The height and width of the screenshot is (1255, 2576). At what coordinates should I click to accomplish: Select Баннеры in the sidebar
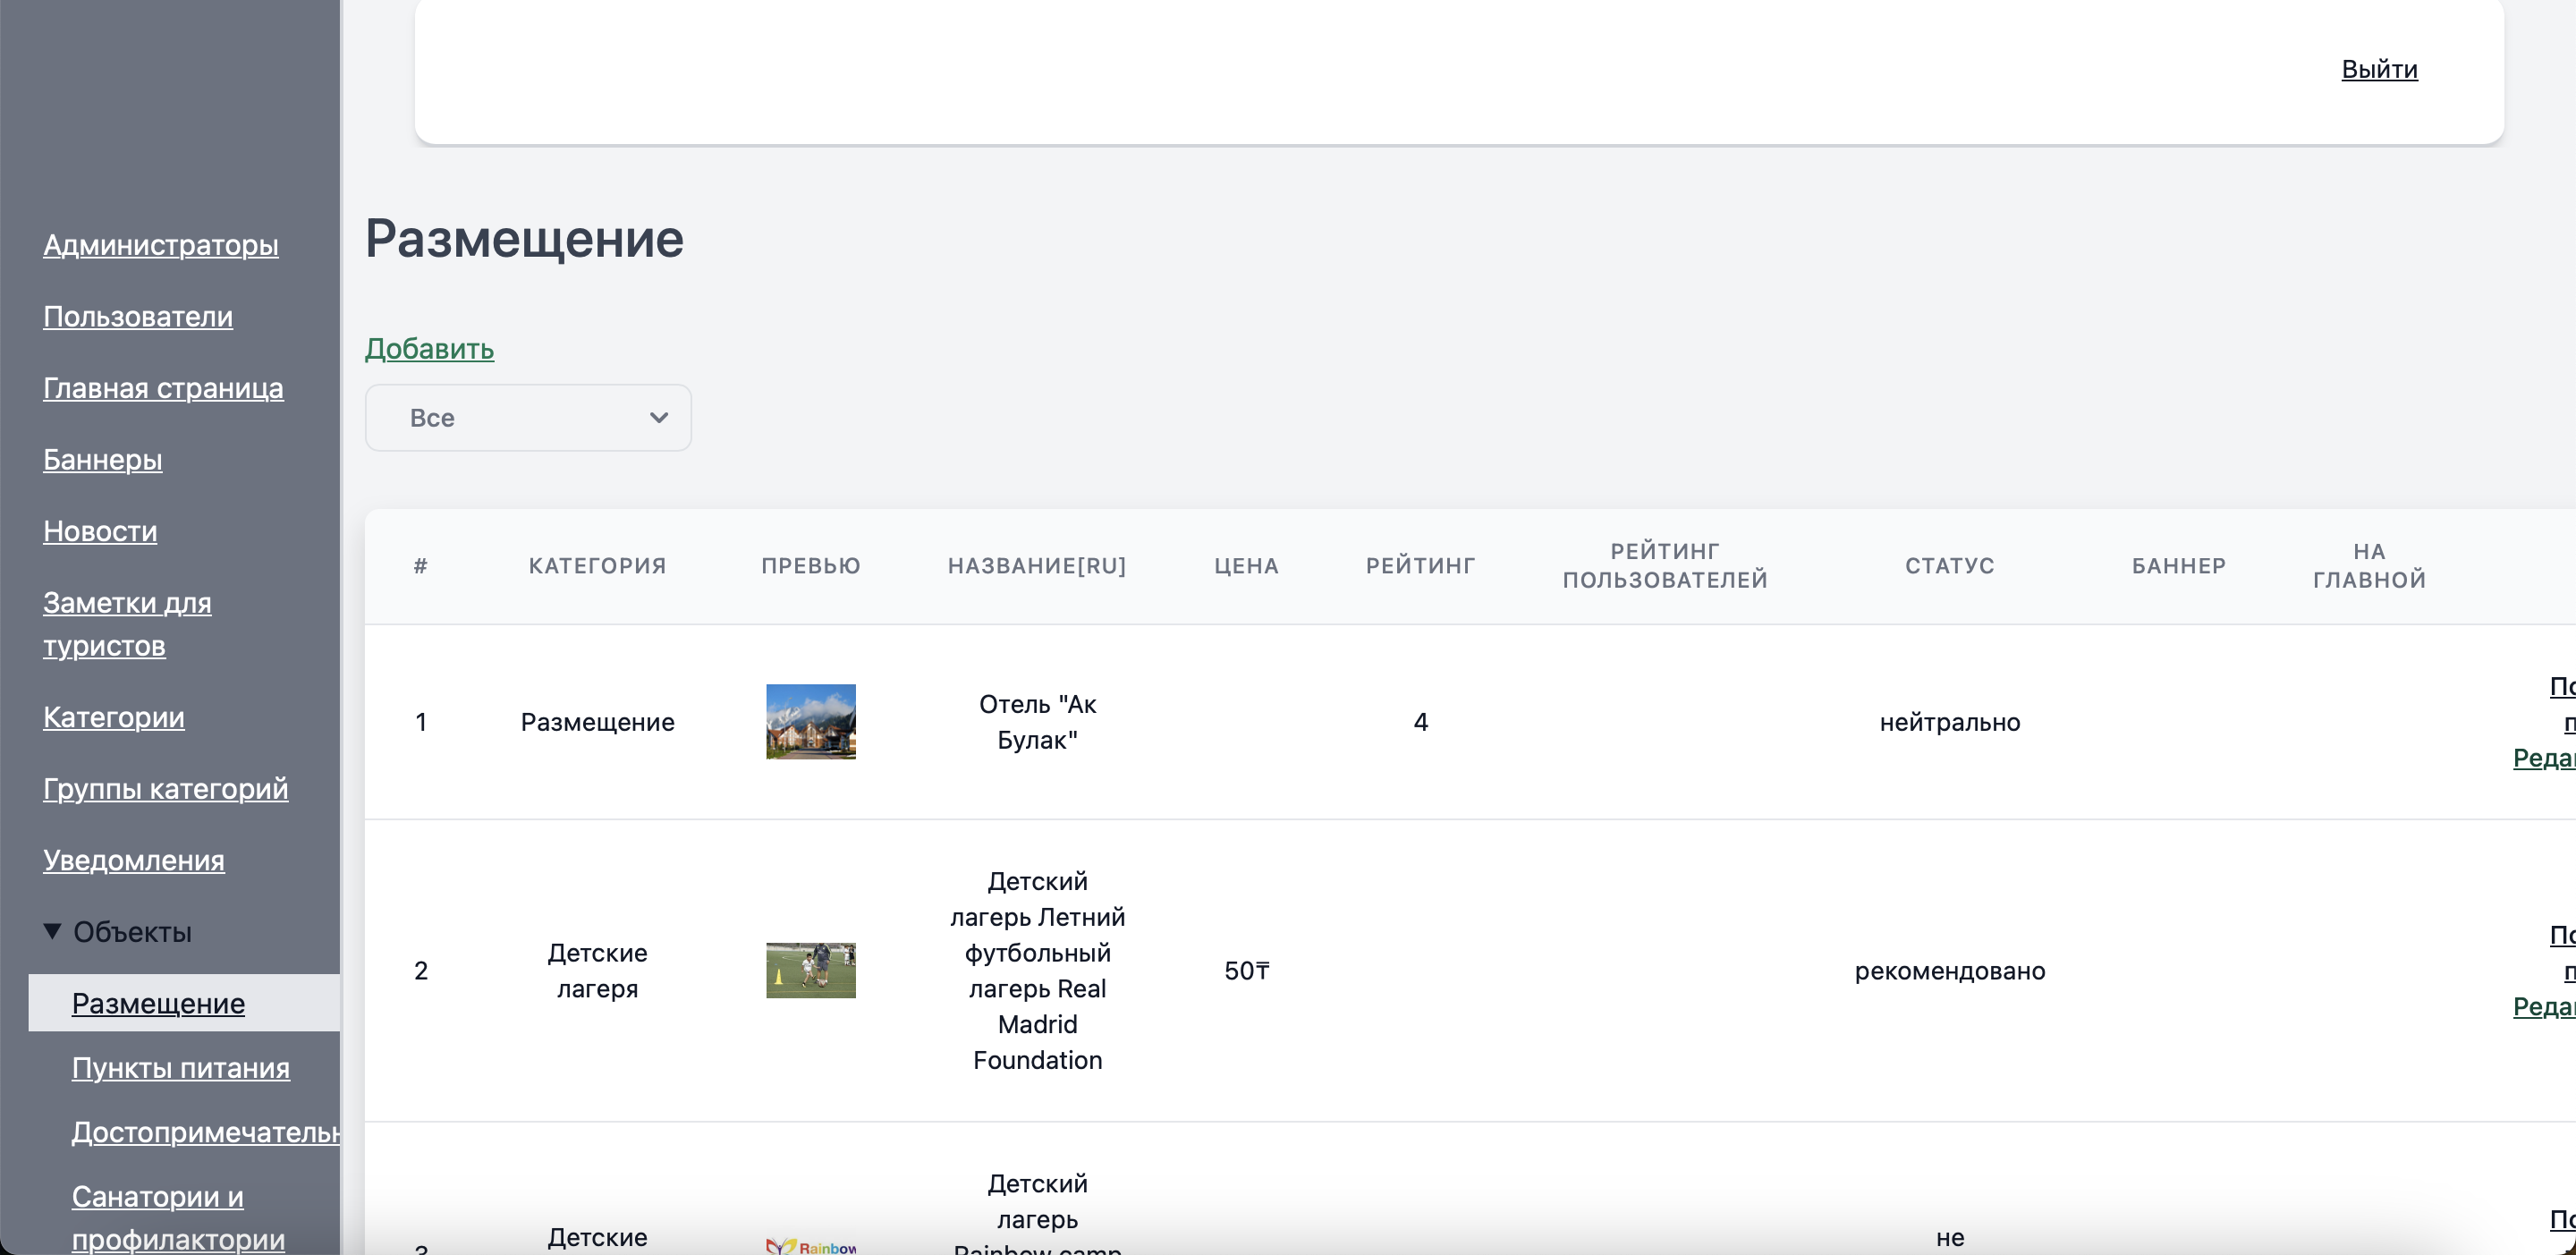103,459
